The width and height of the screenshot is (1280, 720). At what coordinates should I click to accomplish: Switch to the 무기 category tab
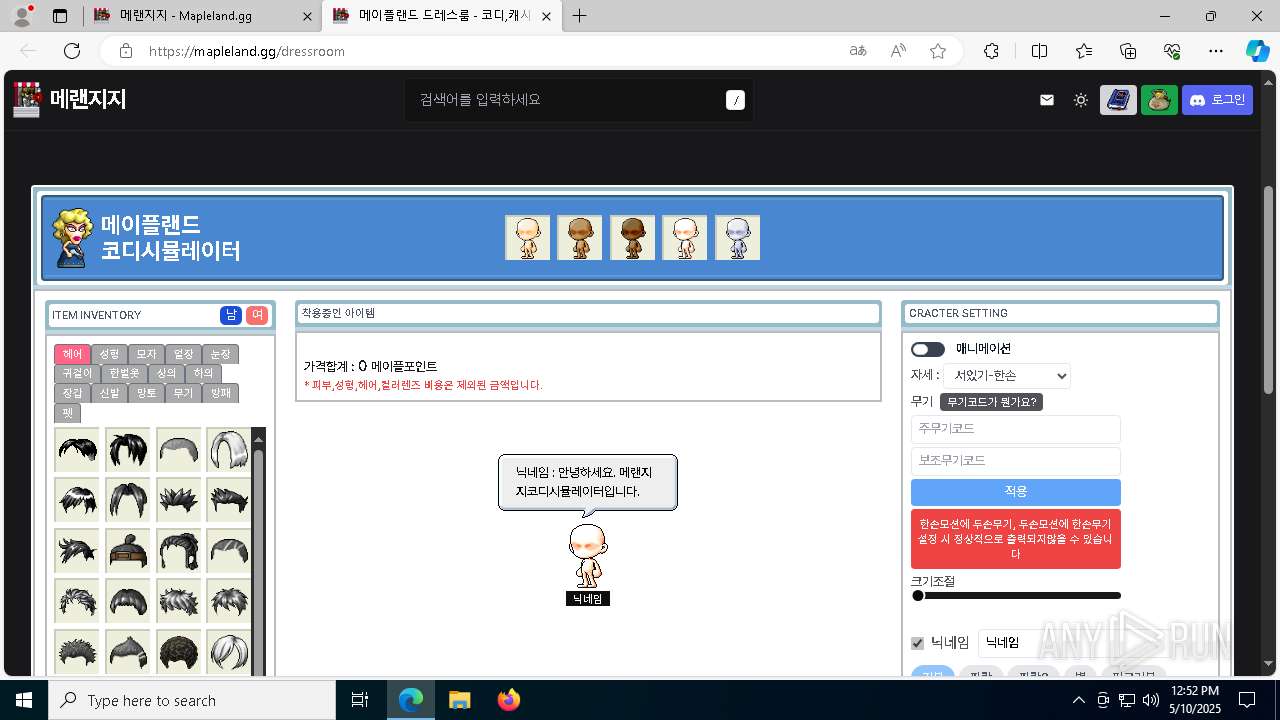[183, 393]
